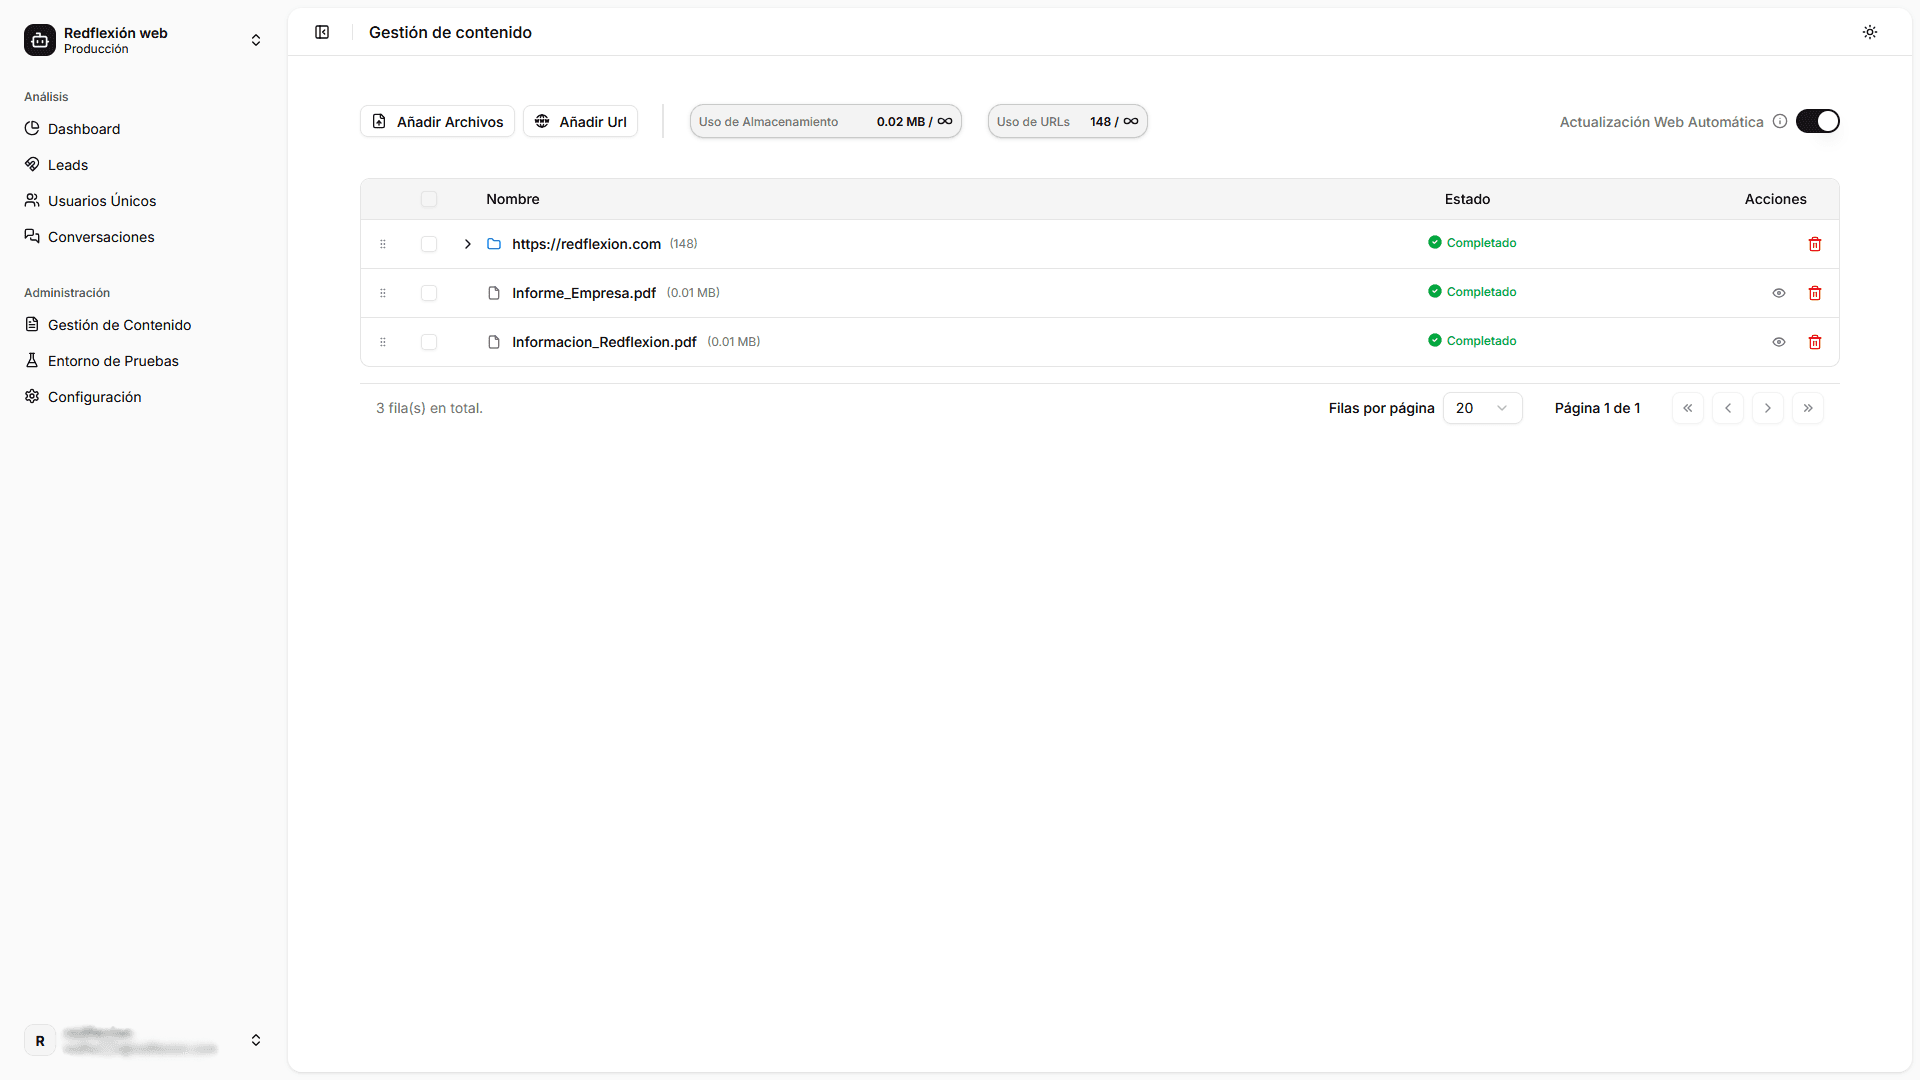This screenshot has height=1080, width=1920.
Task: Delete Informacion_Redflexion.pdf with trash icon
Action: point(1815,342)
